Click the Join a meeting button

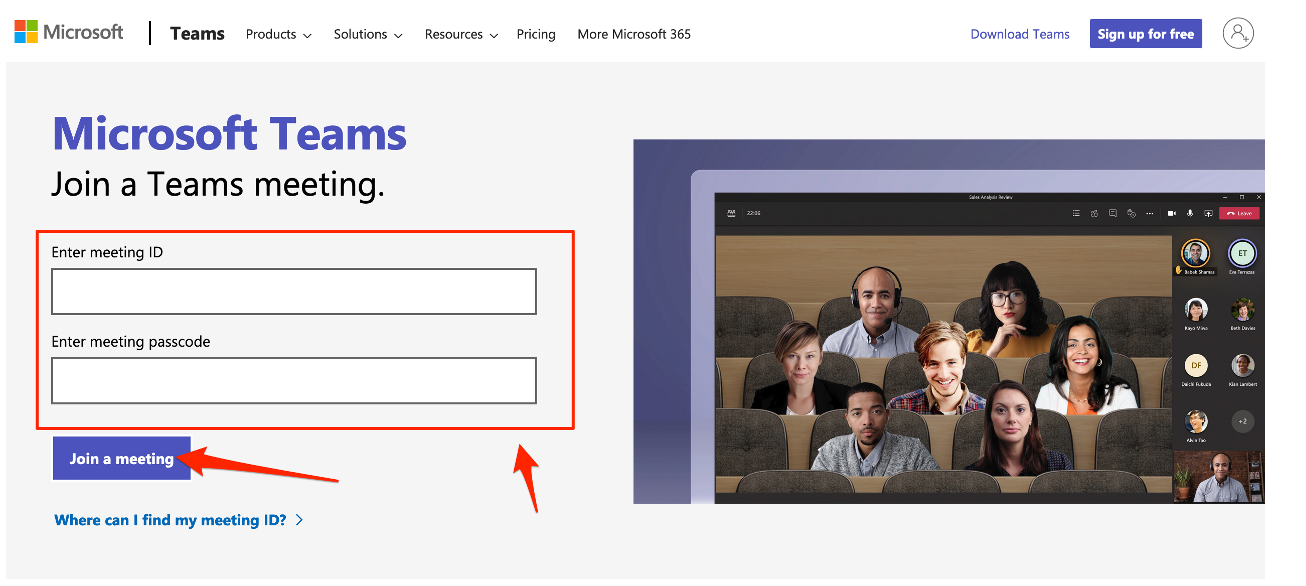click(121, 458)
